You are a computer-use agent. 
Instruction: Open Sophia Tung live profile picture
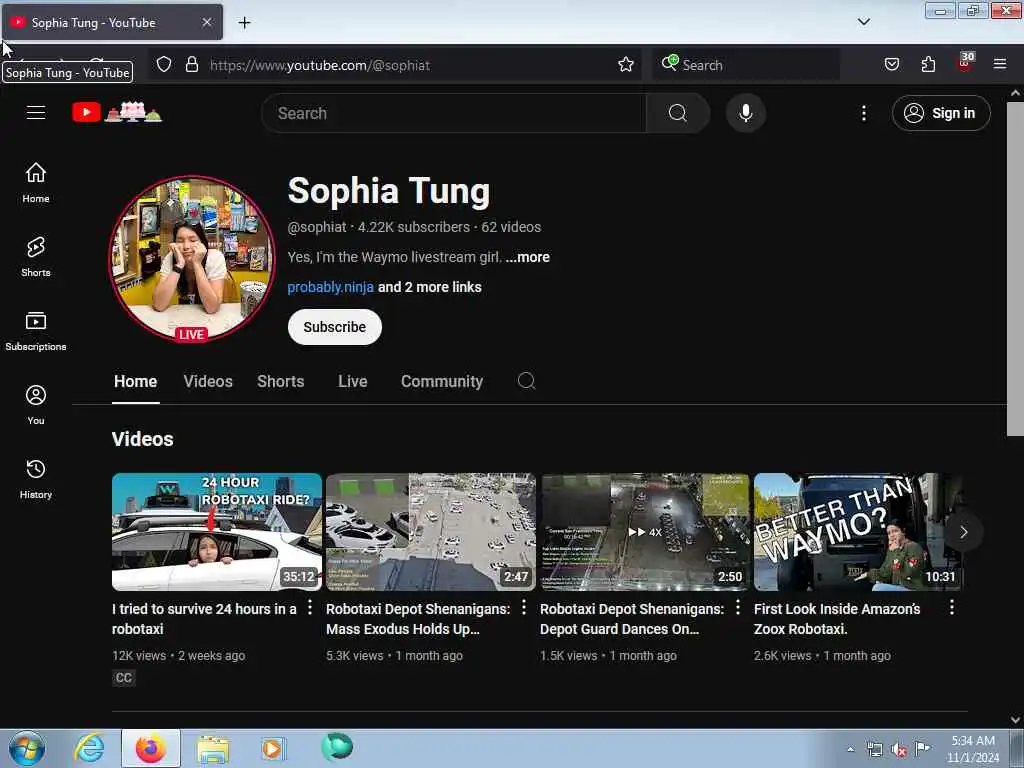click(x=191, y=259)
